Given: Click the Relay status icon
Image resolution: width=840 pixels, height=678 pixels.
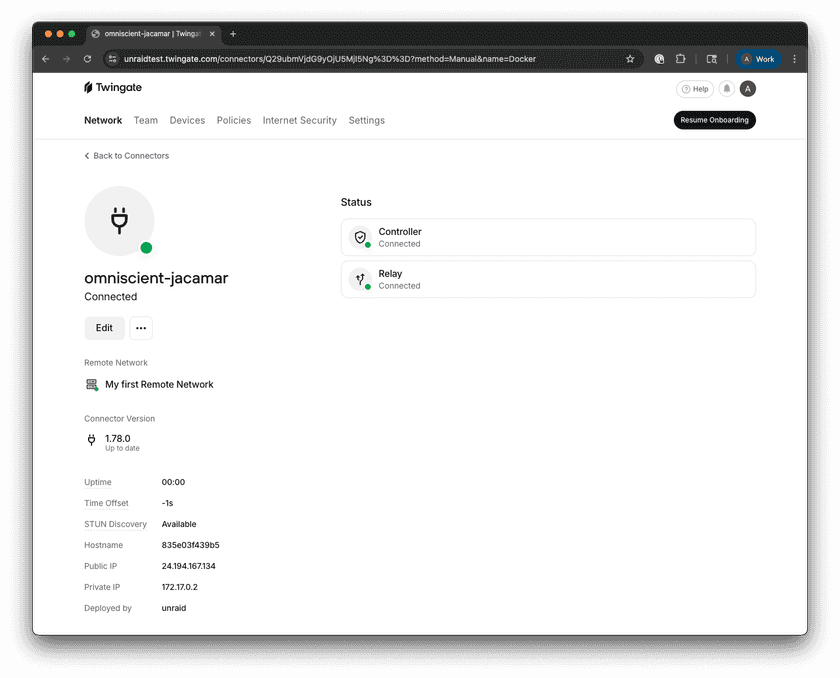Looking at the screenshot, I should tap(360, 280).
